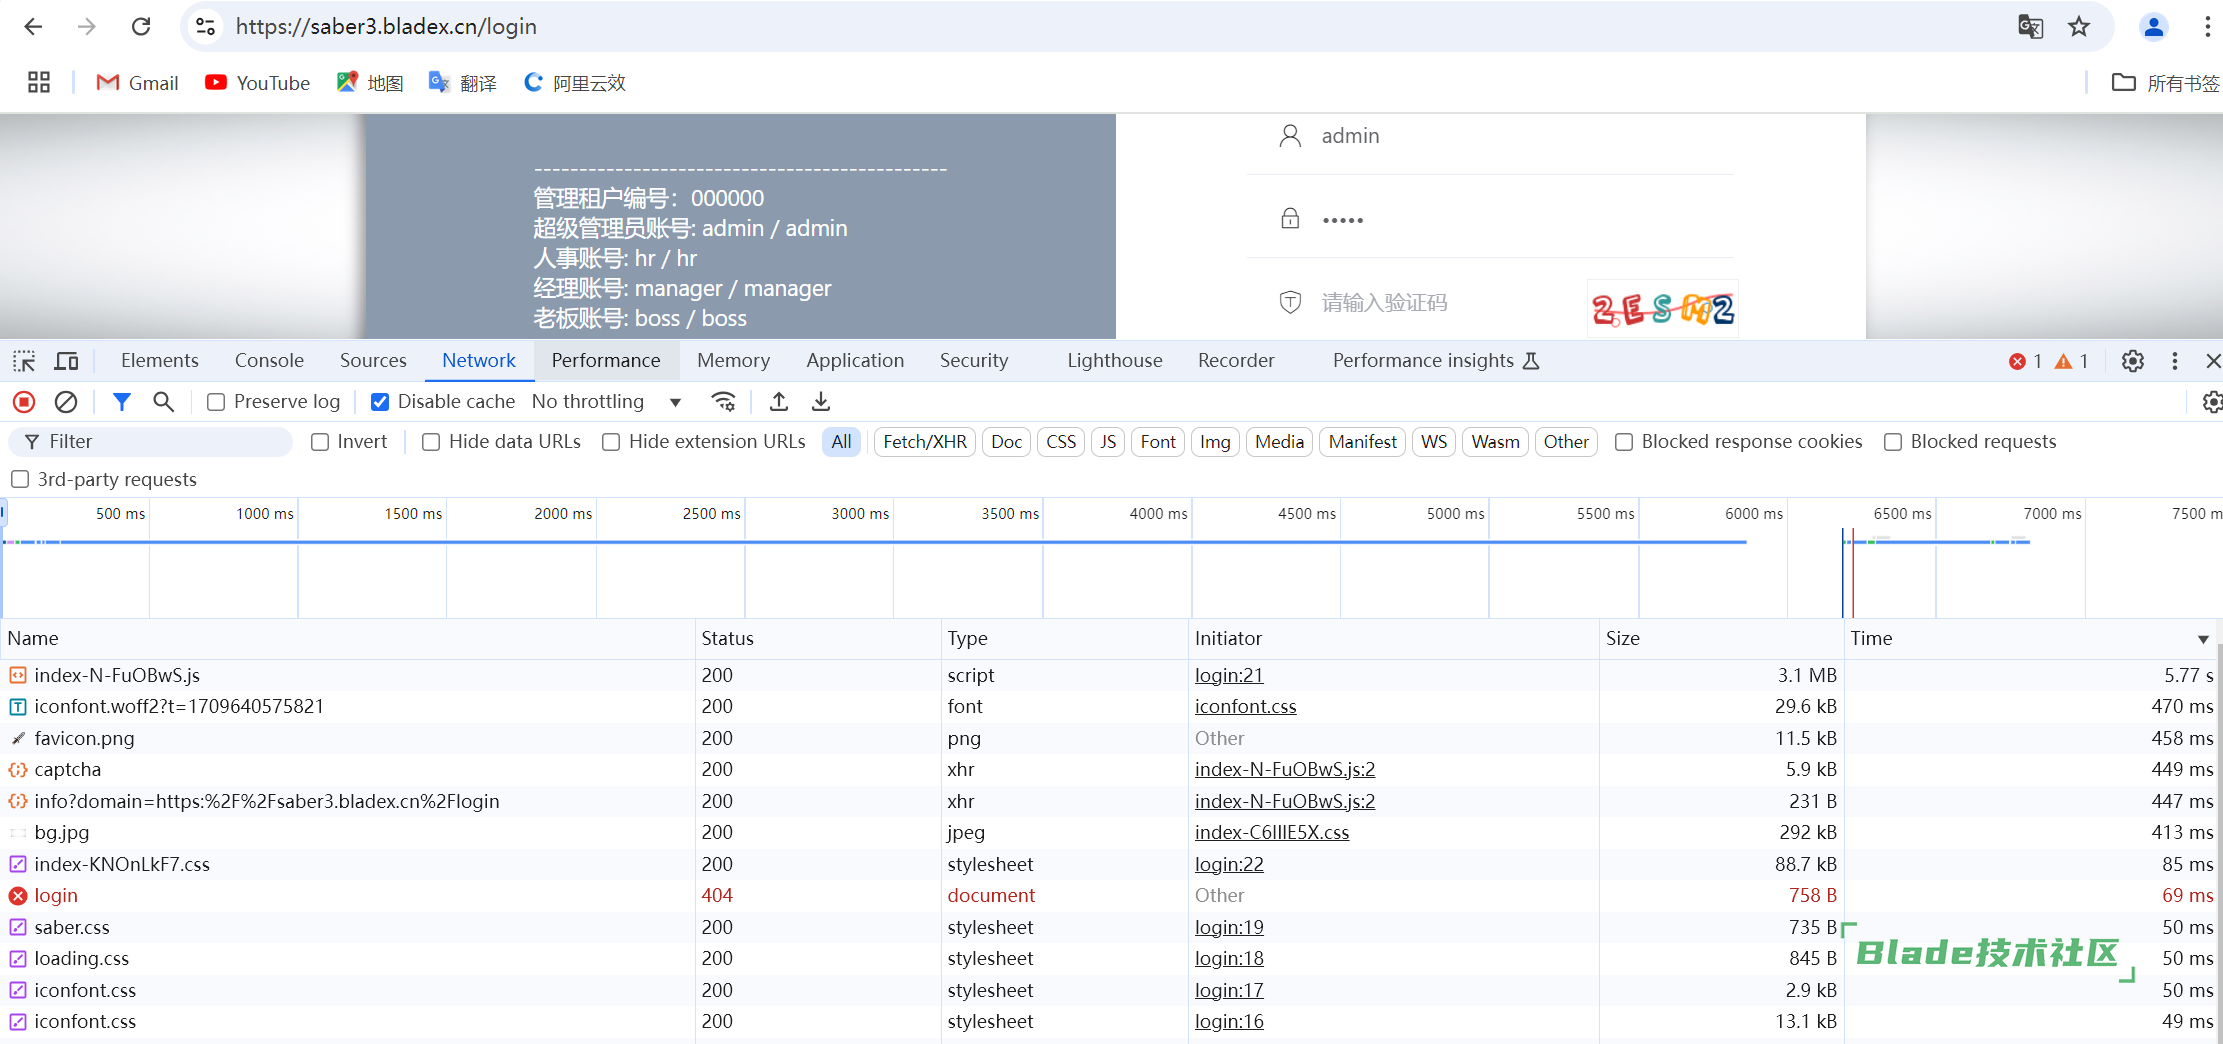Viewport: 2223px width, 1044px height.
Task: Uncheck Disable cache checkbox
Action: click(x=380, y=402)
